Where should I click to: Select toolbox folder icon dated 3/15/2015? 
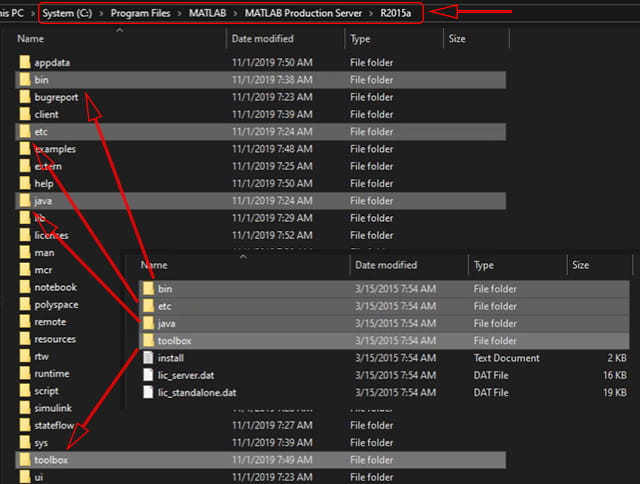(149, 340)
